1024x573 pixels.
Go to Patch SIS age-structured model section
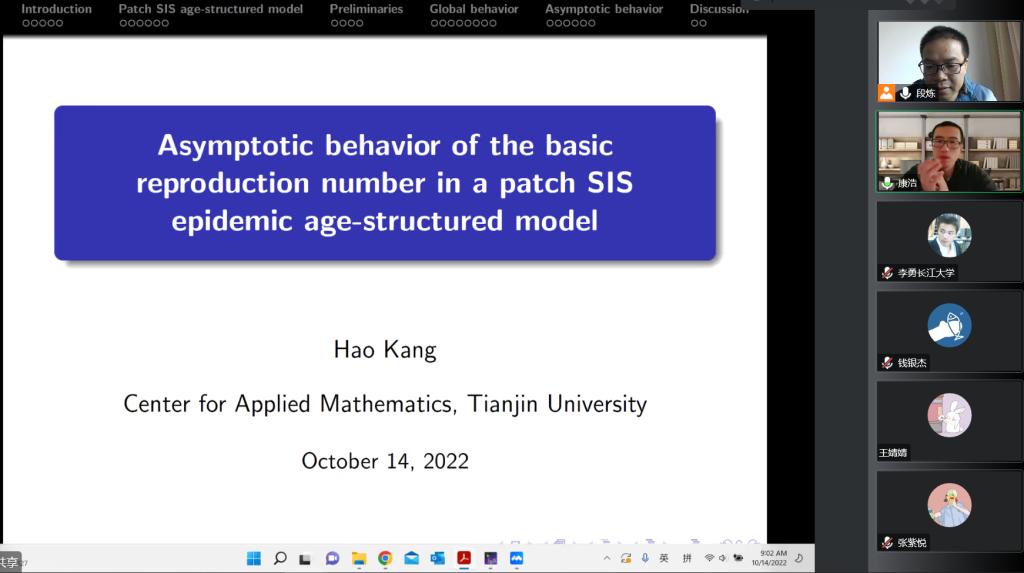pyautogui.click(x=210, y=9)
